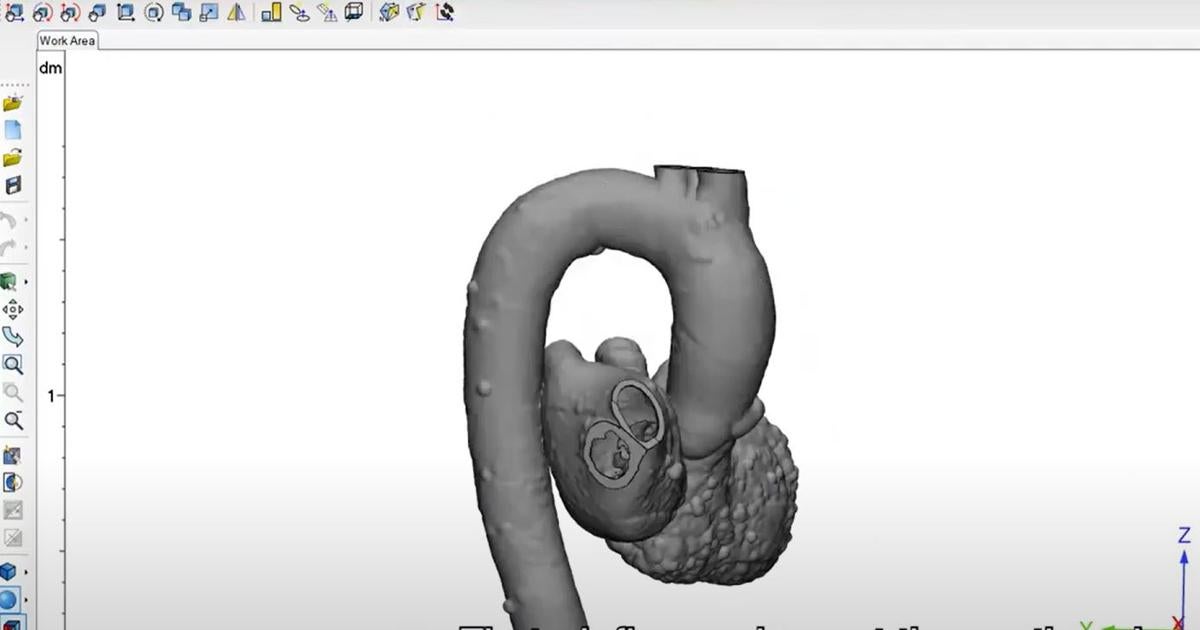The image size is (1200, 630).
Task: Select the pan four-arrow move tool
Action: (12, 309)
